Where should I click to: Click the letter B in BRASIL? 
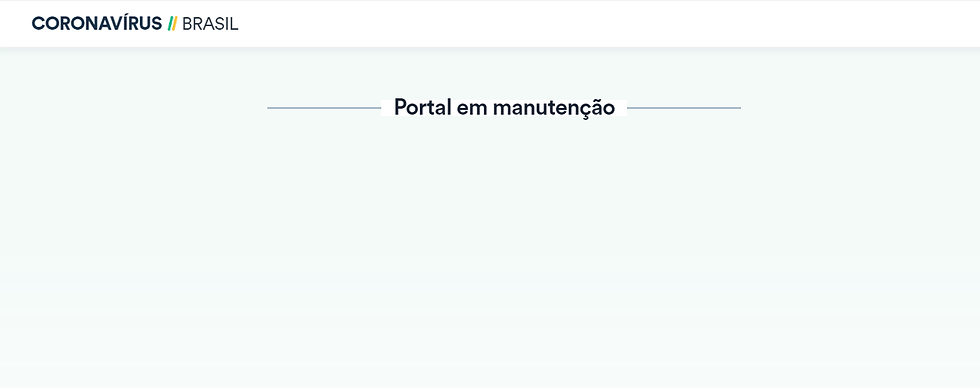188,24
